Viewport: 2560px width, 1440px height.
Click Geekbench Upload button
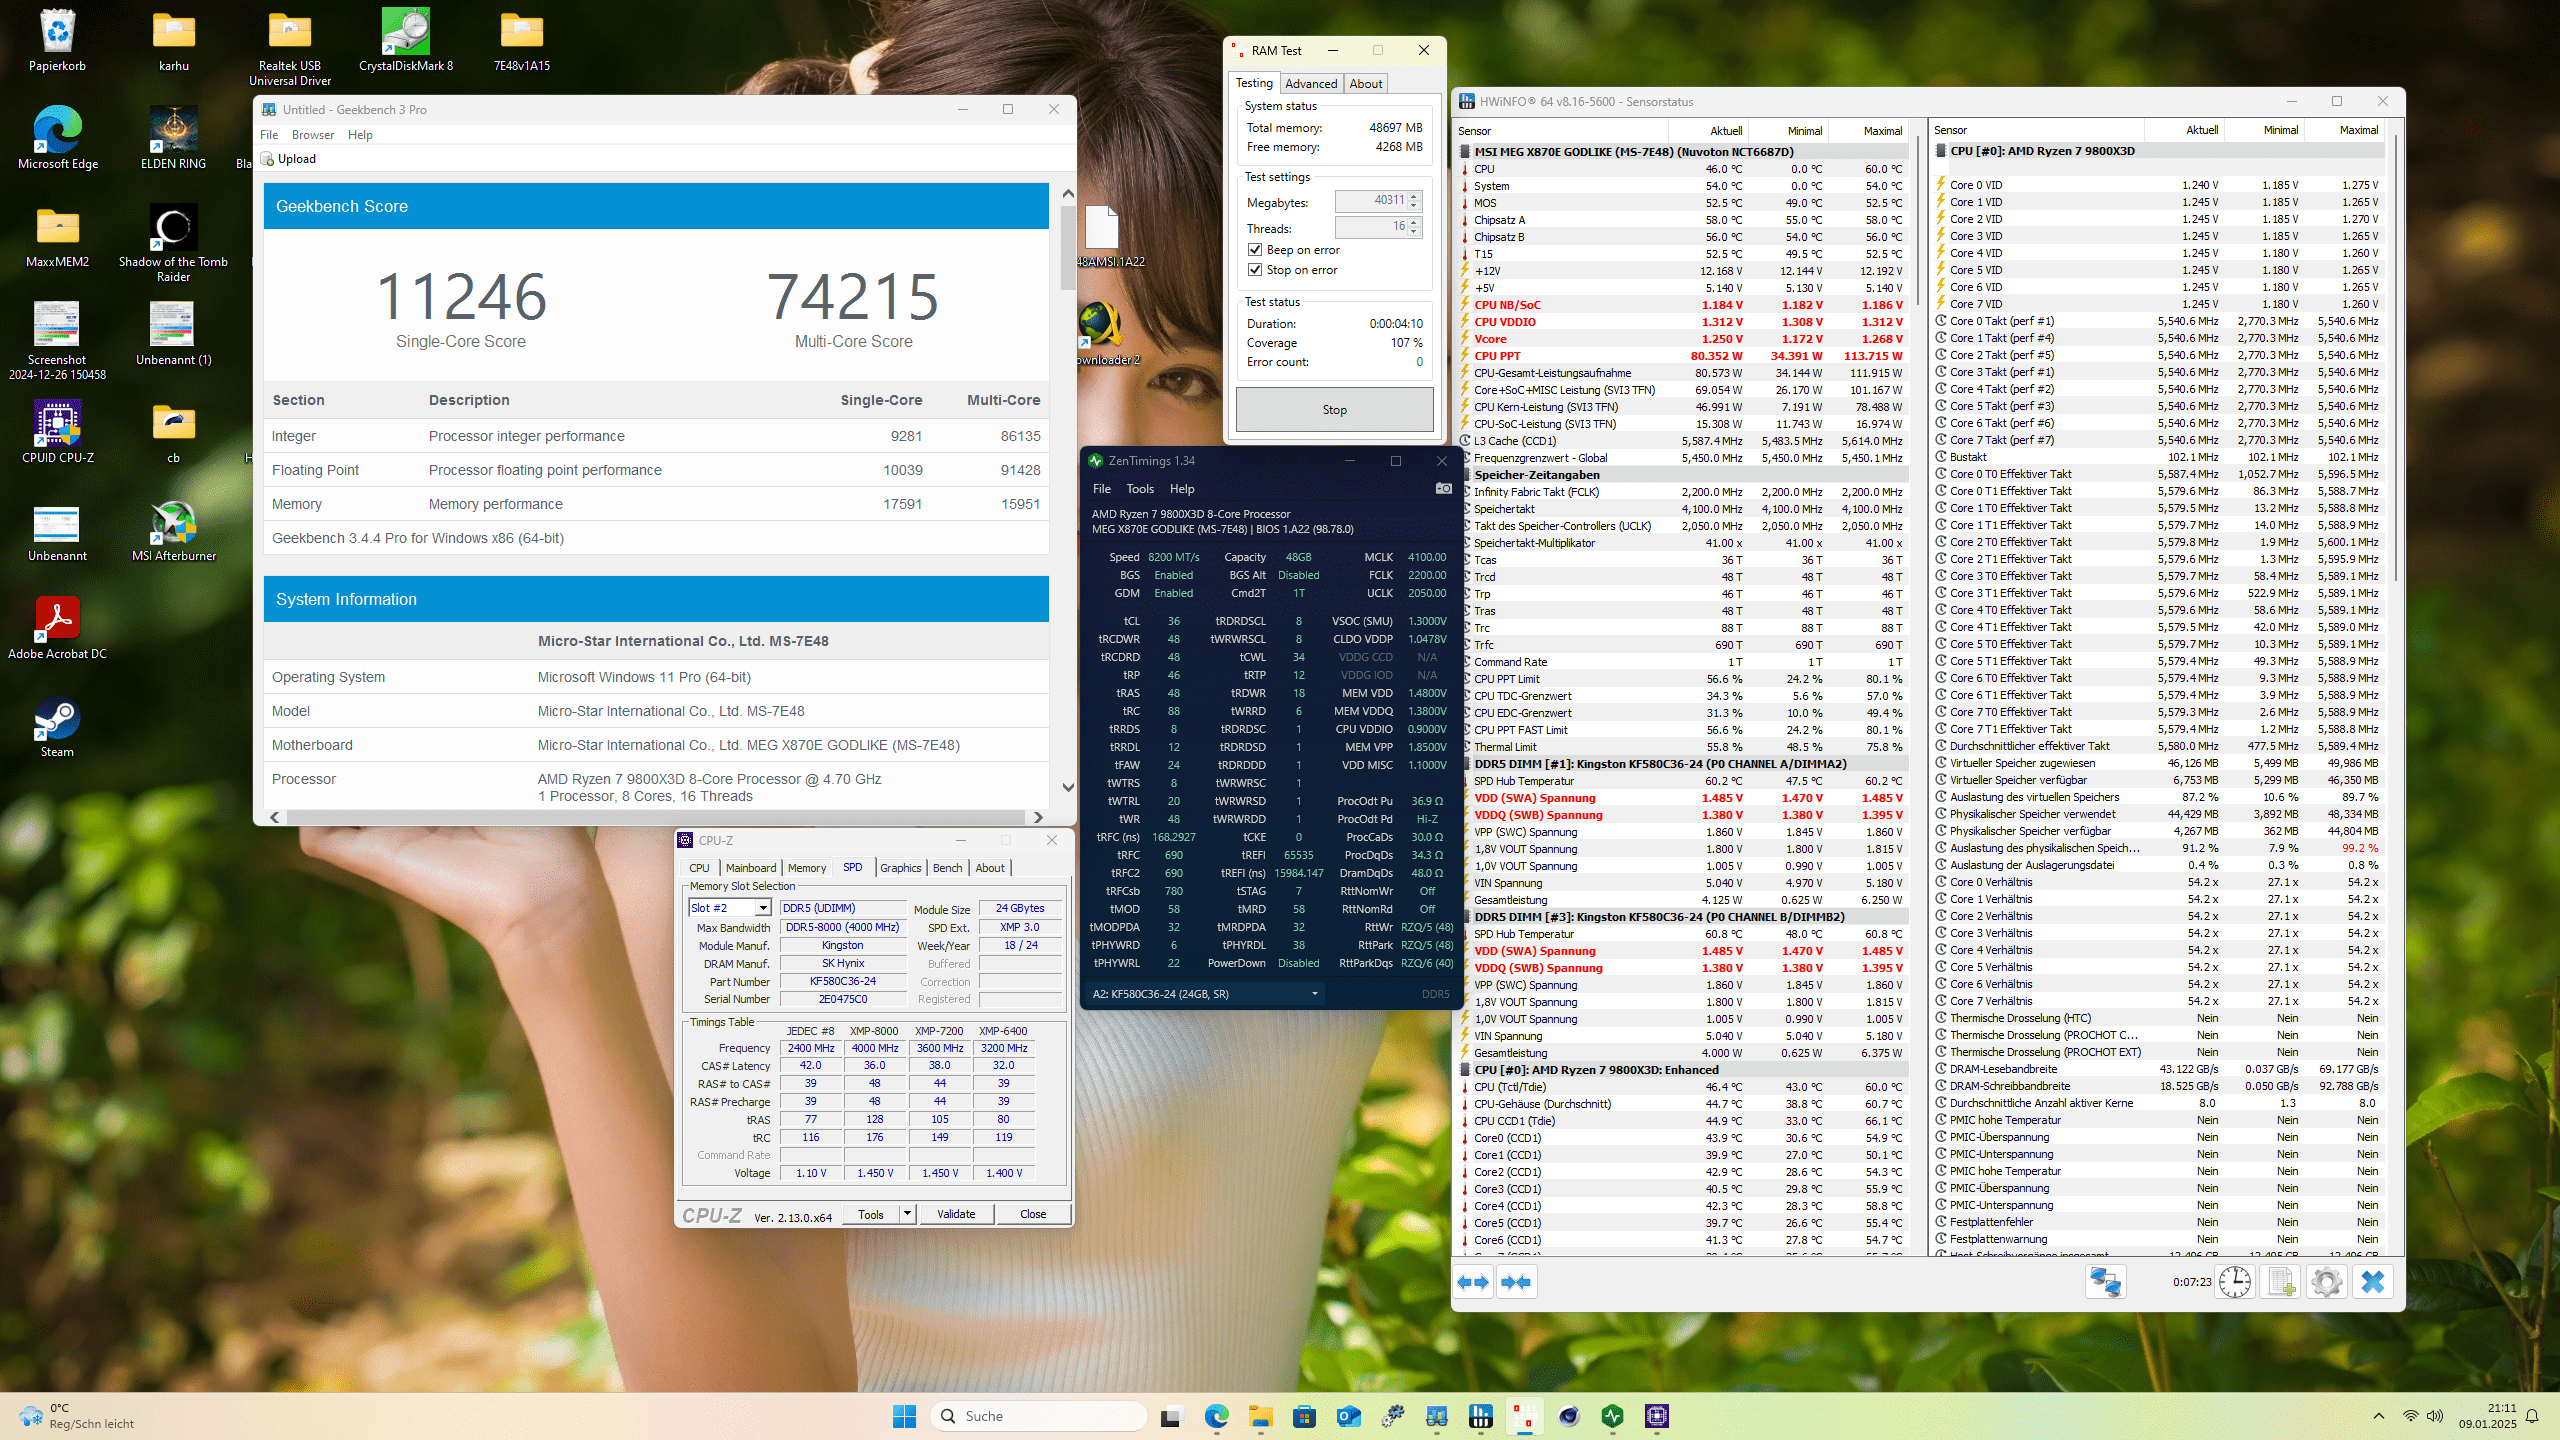(x=288, y=159)
